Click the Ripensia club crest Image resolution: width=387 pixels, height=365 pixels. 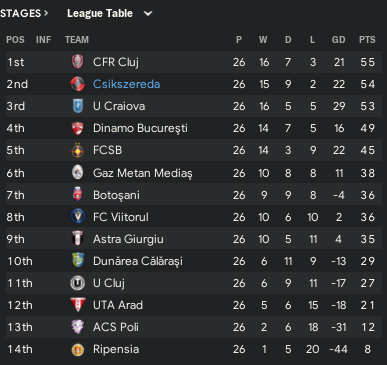coord(78,349)
